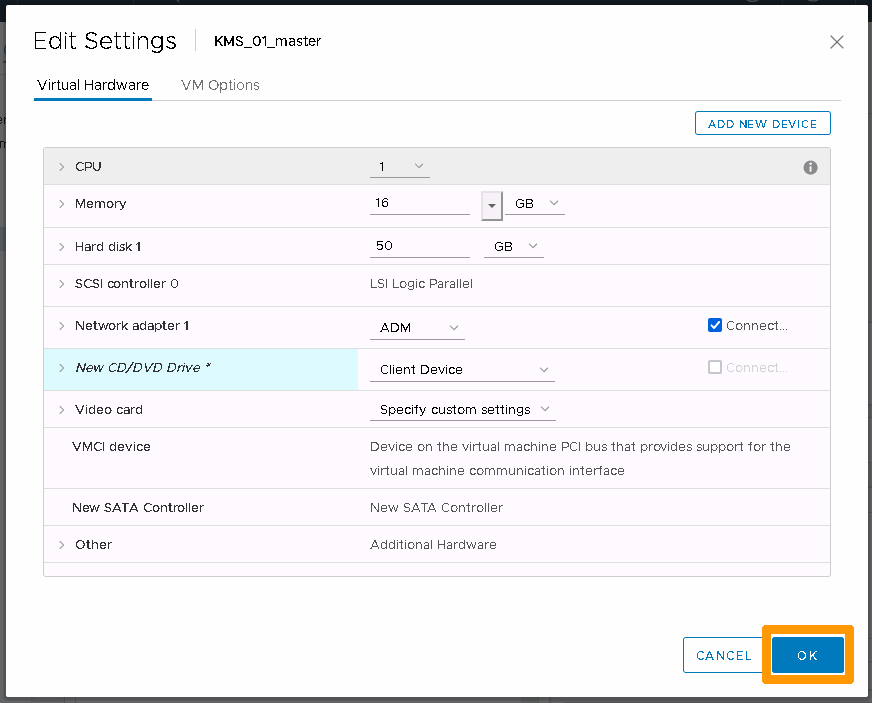Viewport: 872px width, 703px height.
Task: Click the CPU info icon
Action: pos(811,167)
